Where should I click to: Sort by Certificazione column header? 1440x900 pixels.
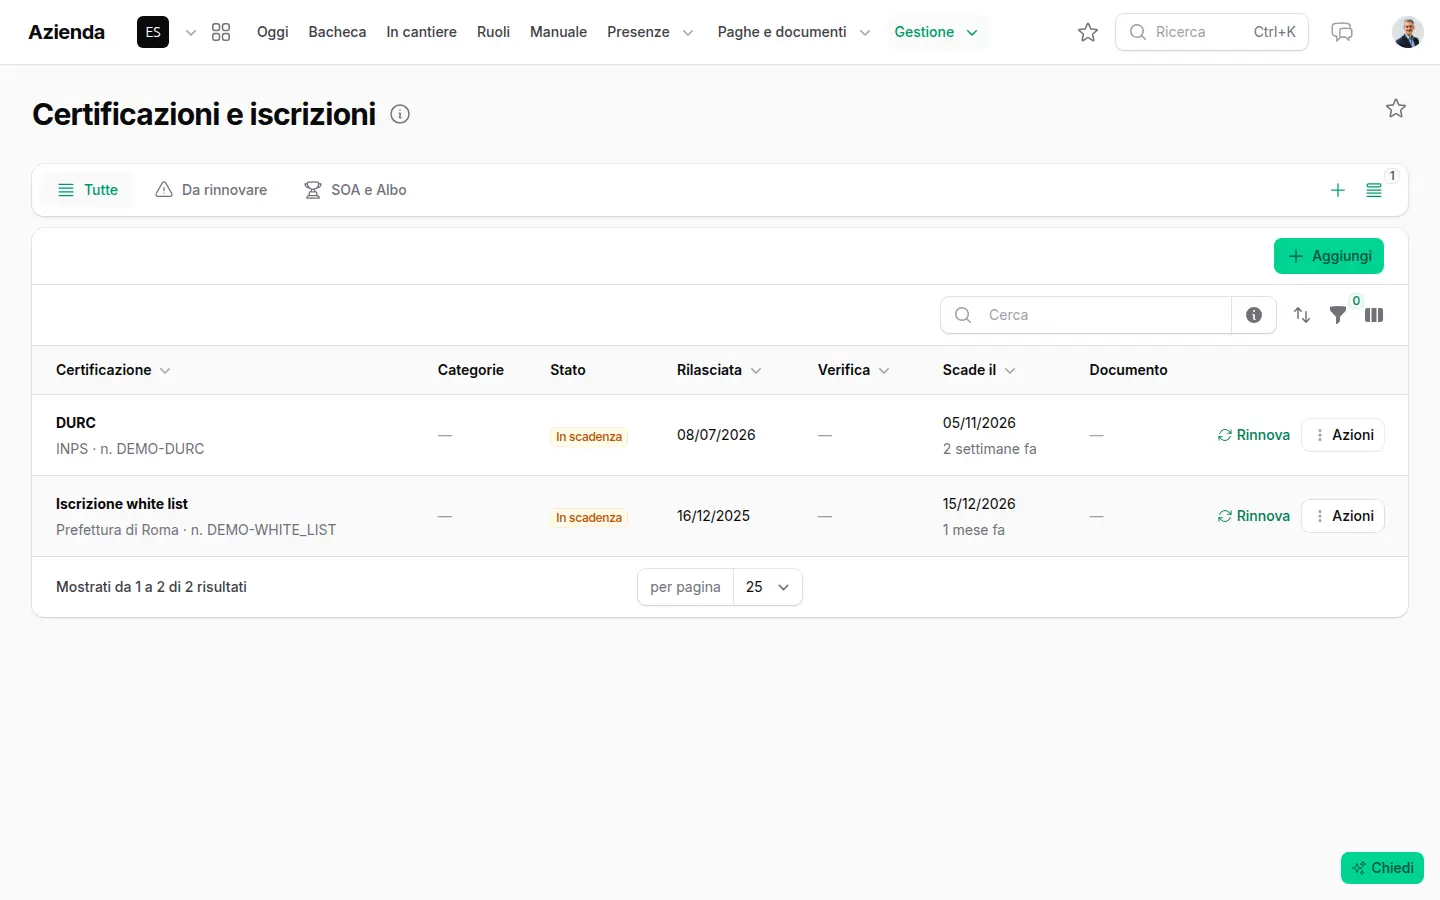pos(113,370)
